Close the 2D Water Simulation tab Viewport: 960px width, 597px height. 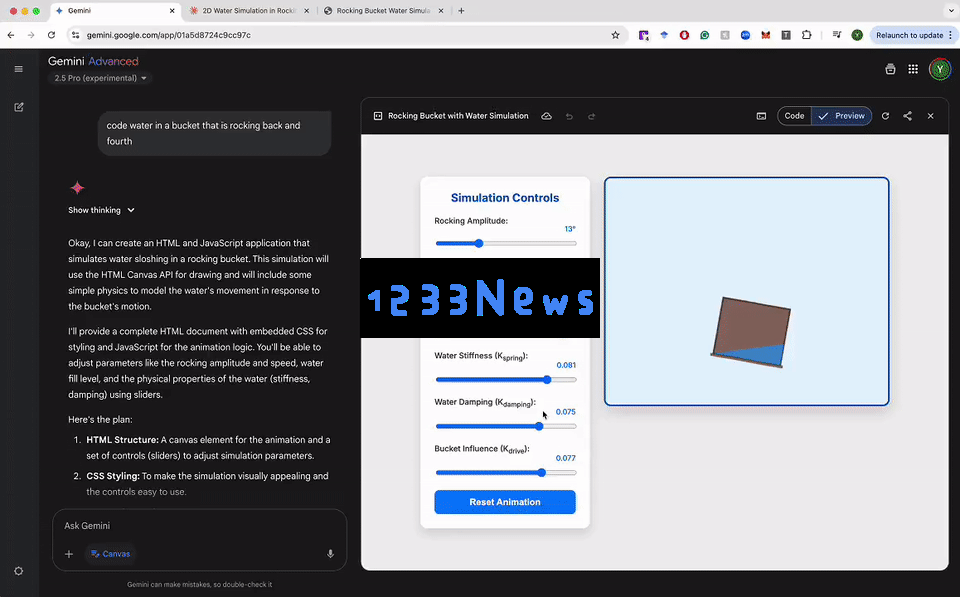[x=306, y=10]
